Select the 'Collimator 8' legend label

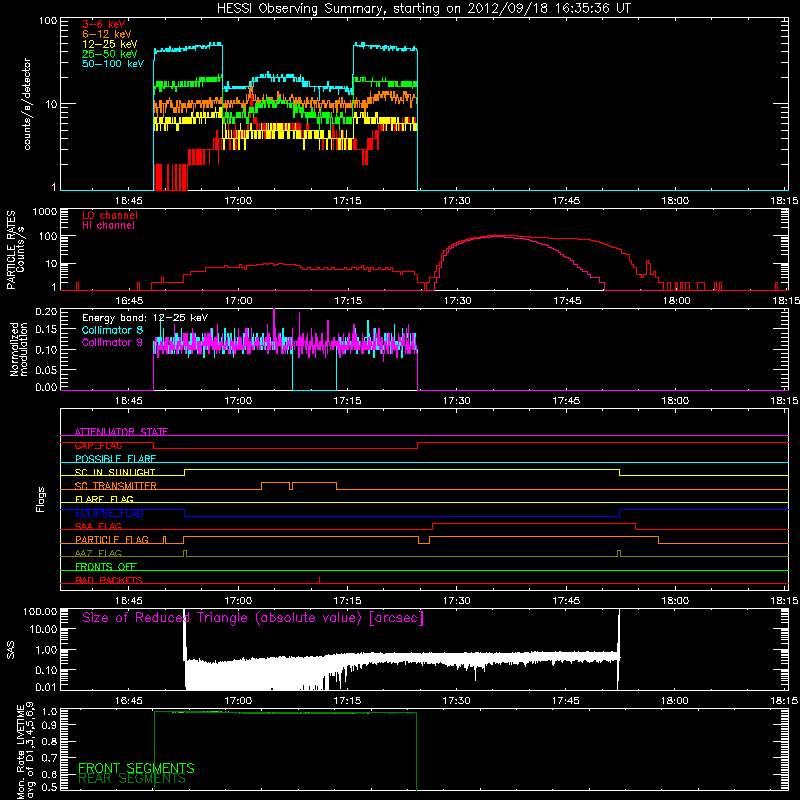(112, 330)
